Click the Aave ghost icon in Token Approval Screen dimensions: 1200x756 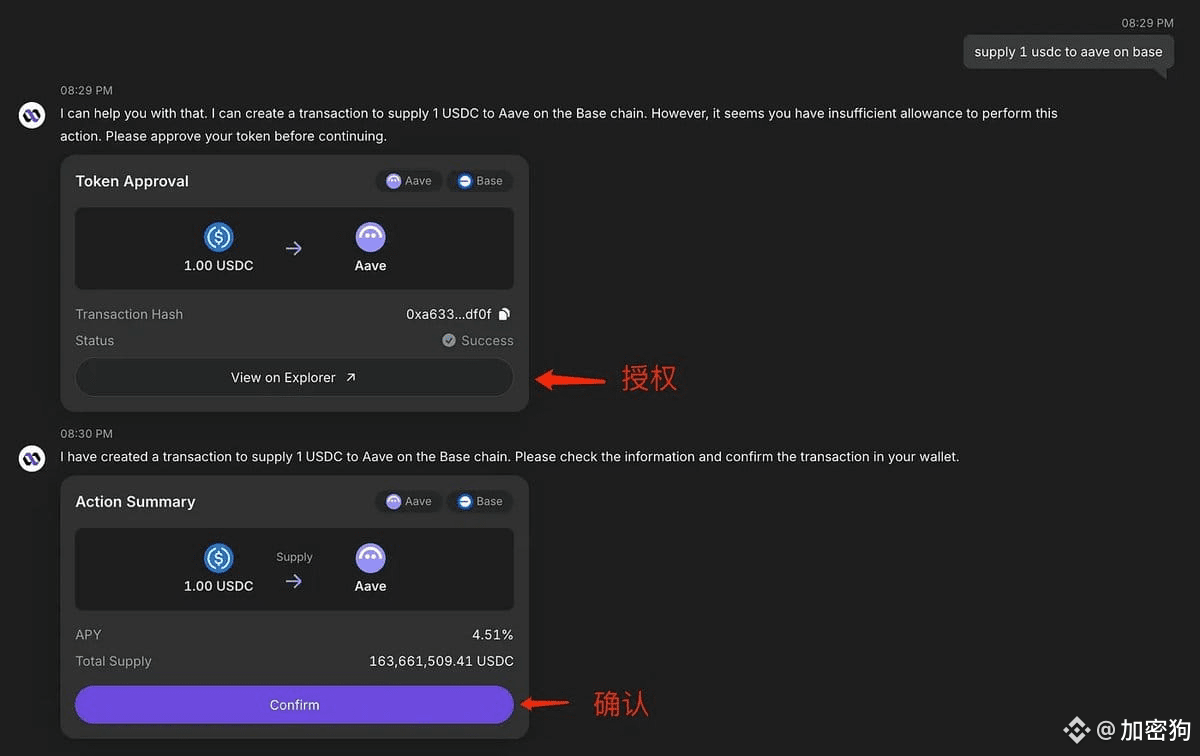pos(370,237)
